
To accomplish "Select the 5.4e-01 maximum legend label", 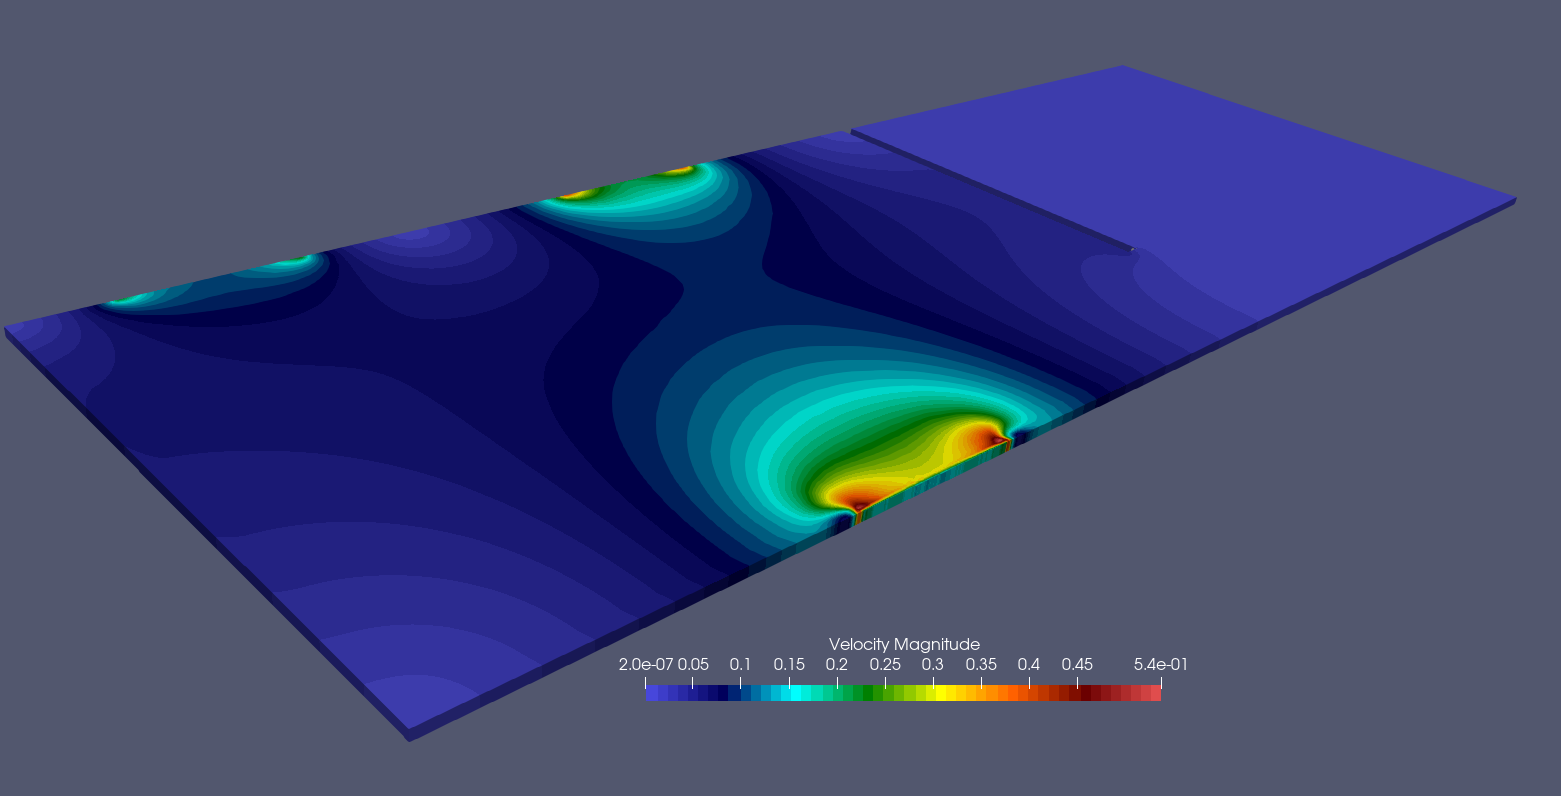I will click(x=1160, y=665).
